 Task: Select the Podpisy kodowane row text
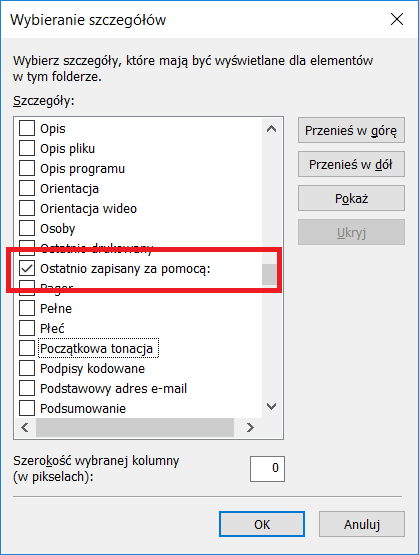coord(92,368)
